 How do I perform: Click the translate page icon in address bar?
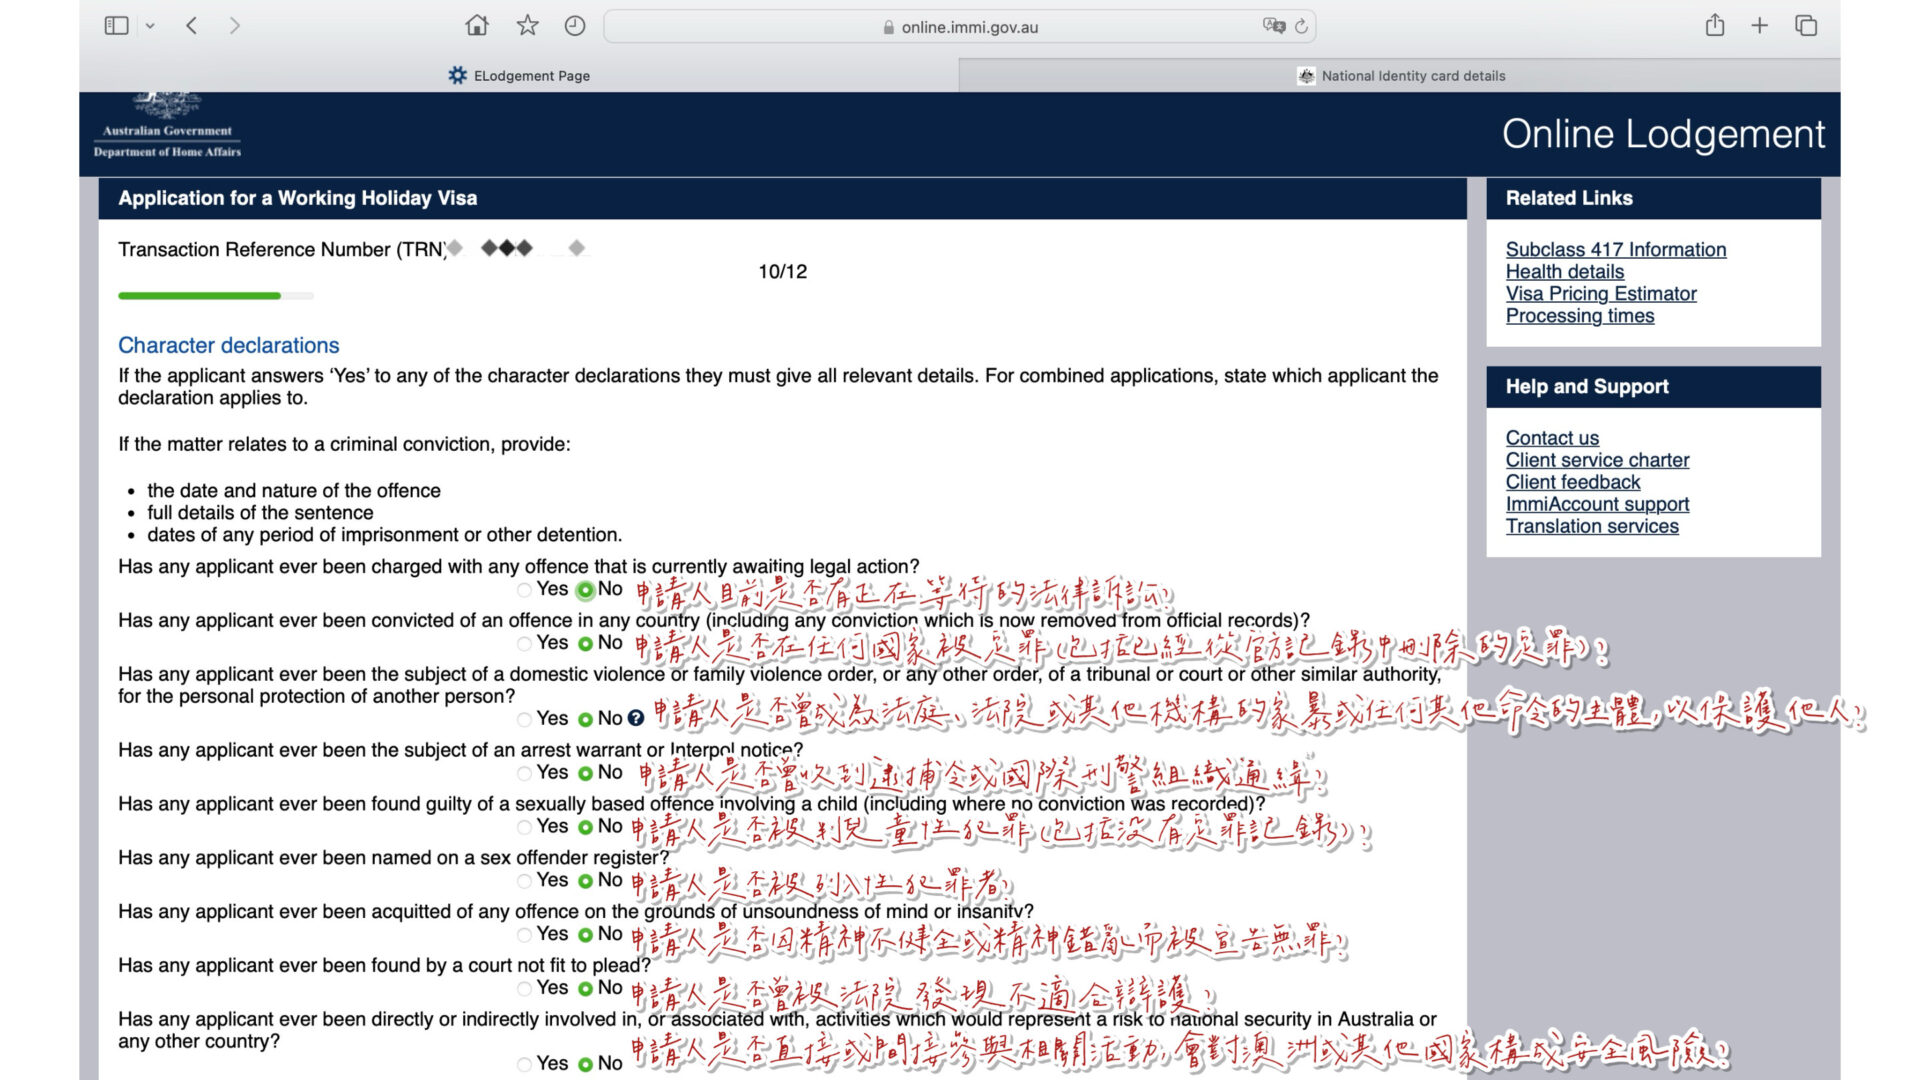point(1273,26)
